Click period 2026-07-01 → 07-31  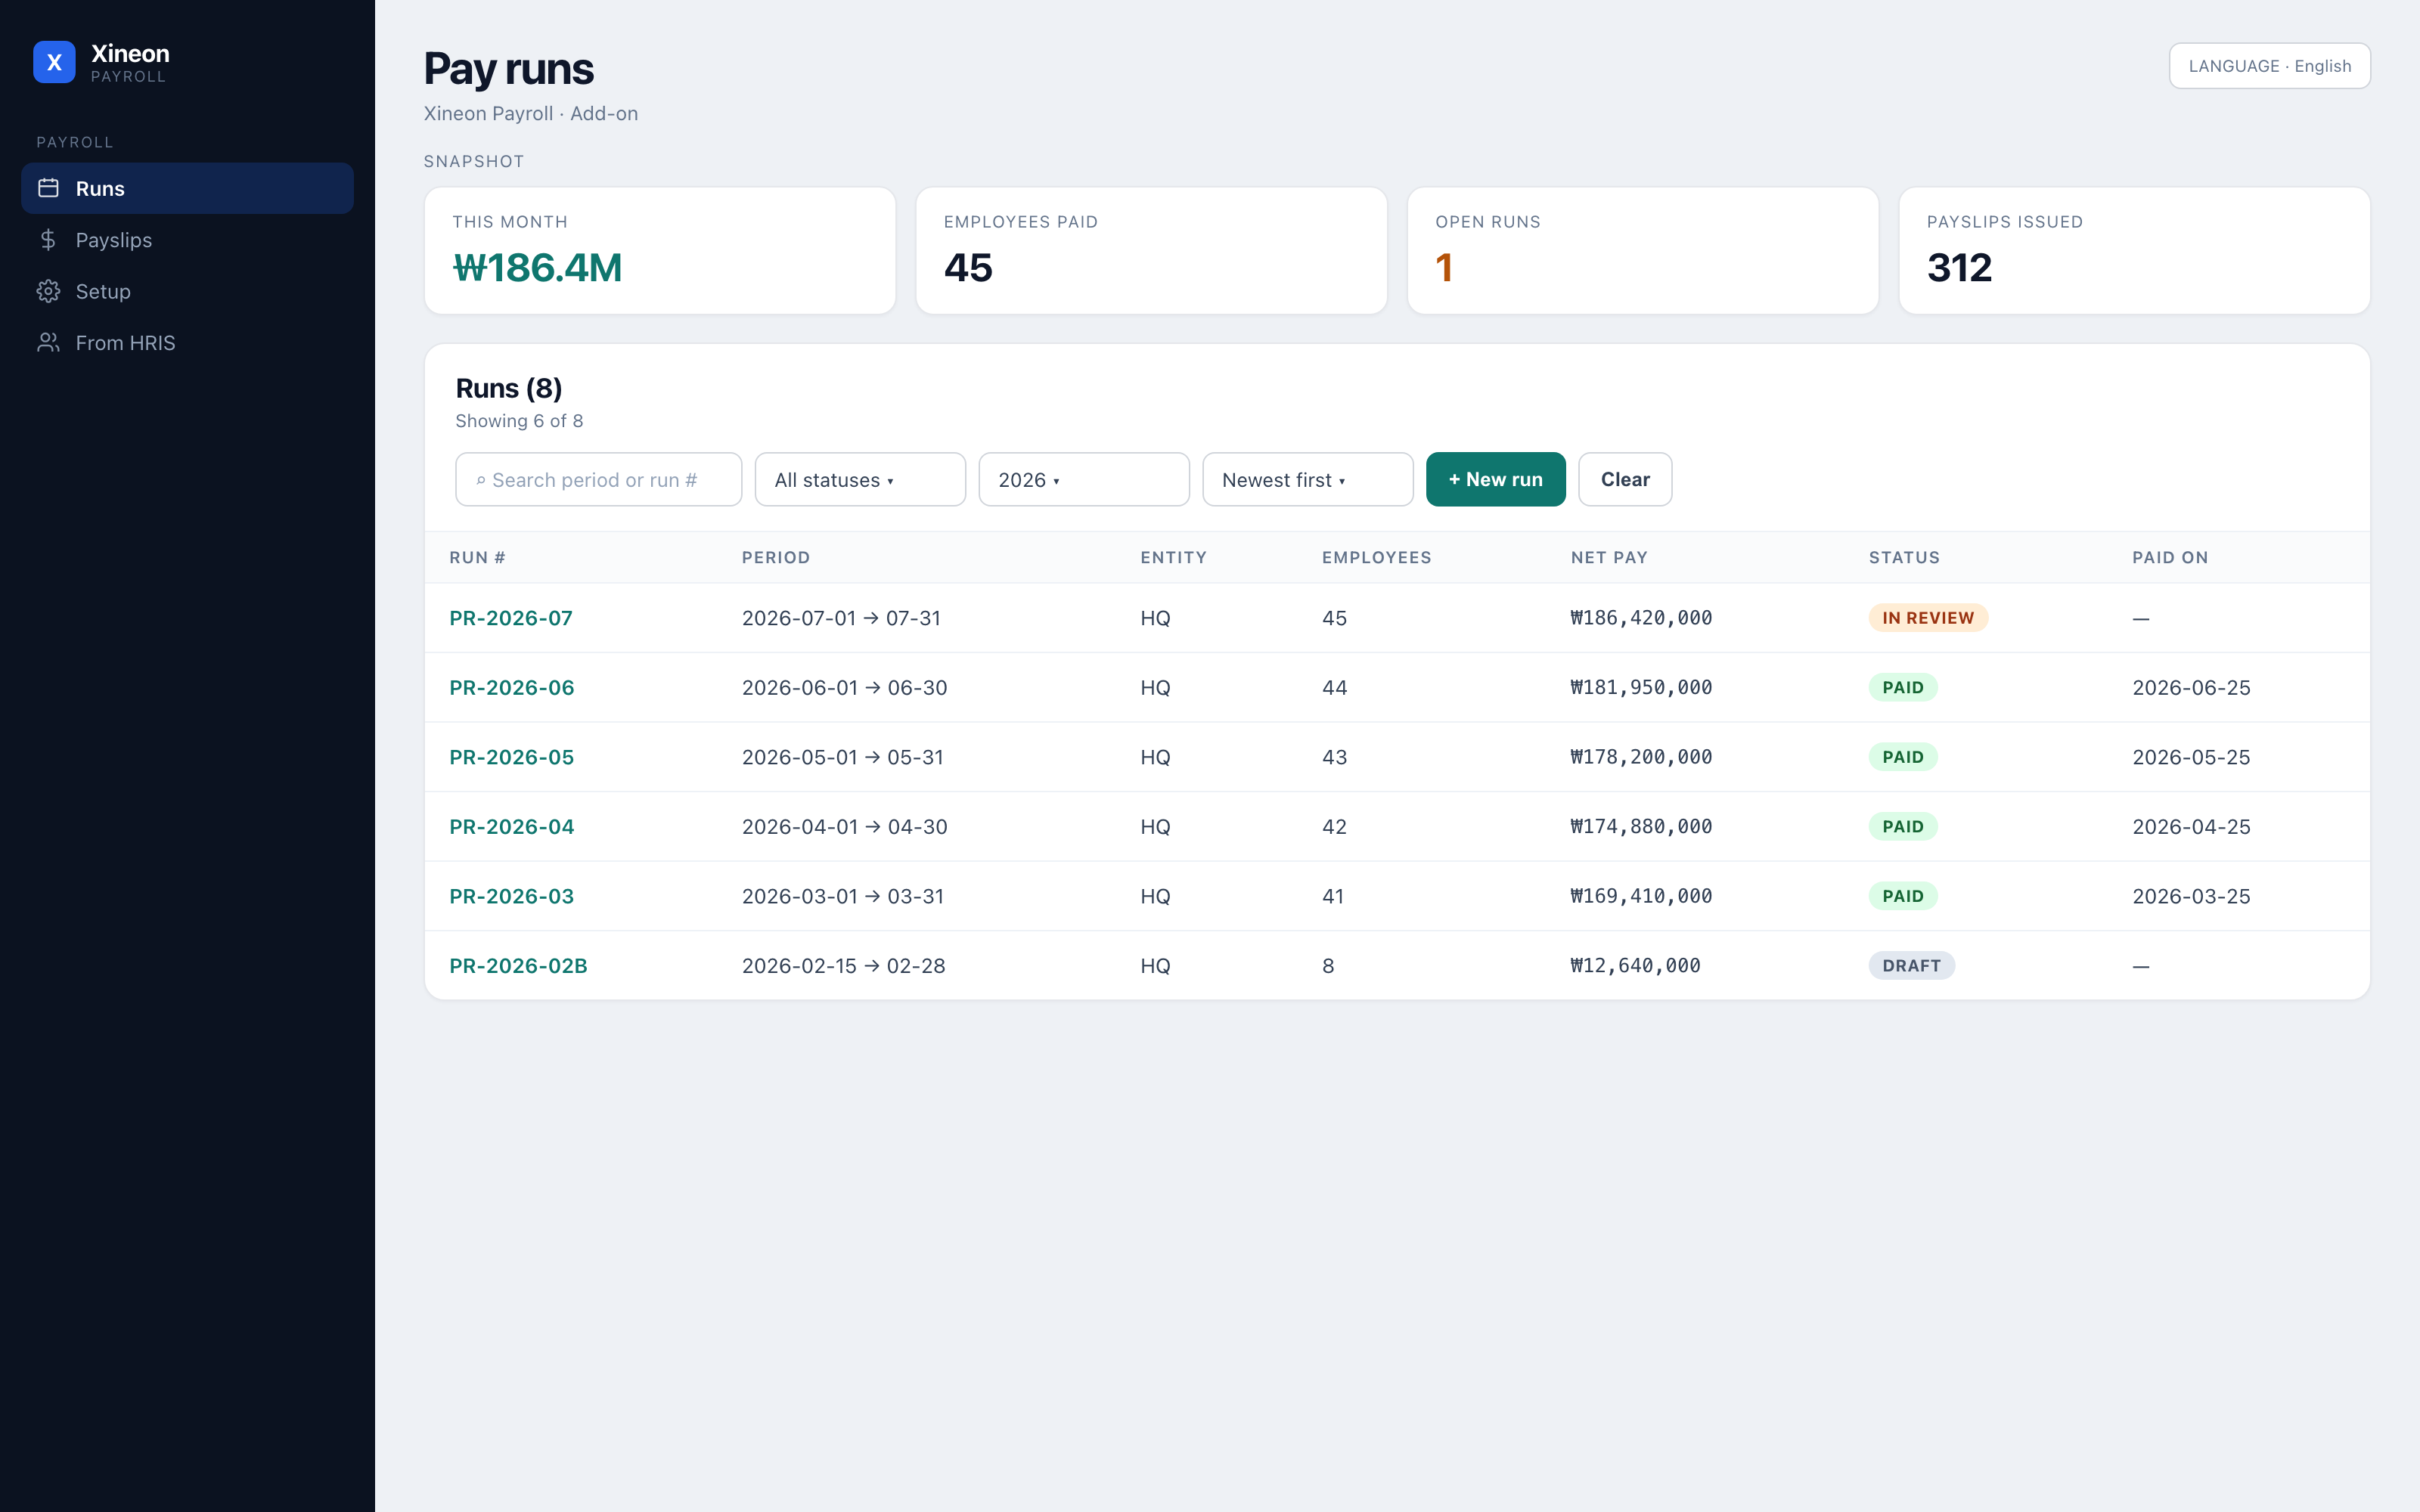841,618
